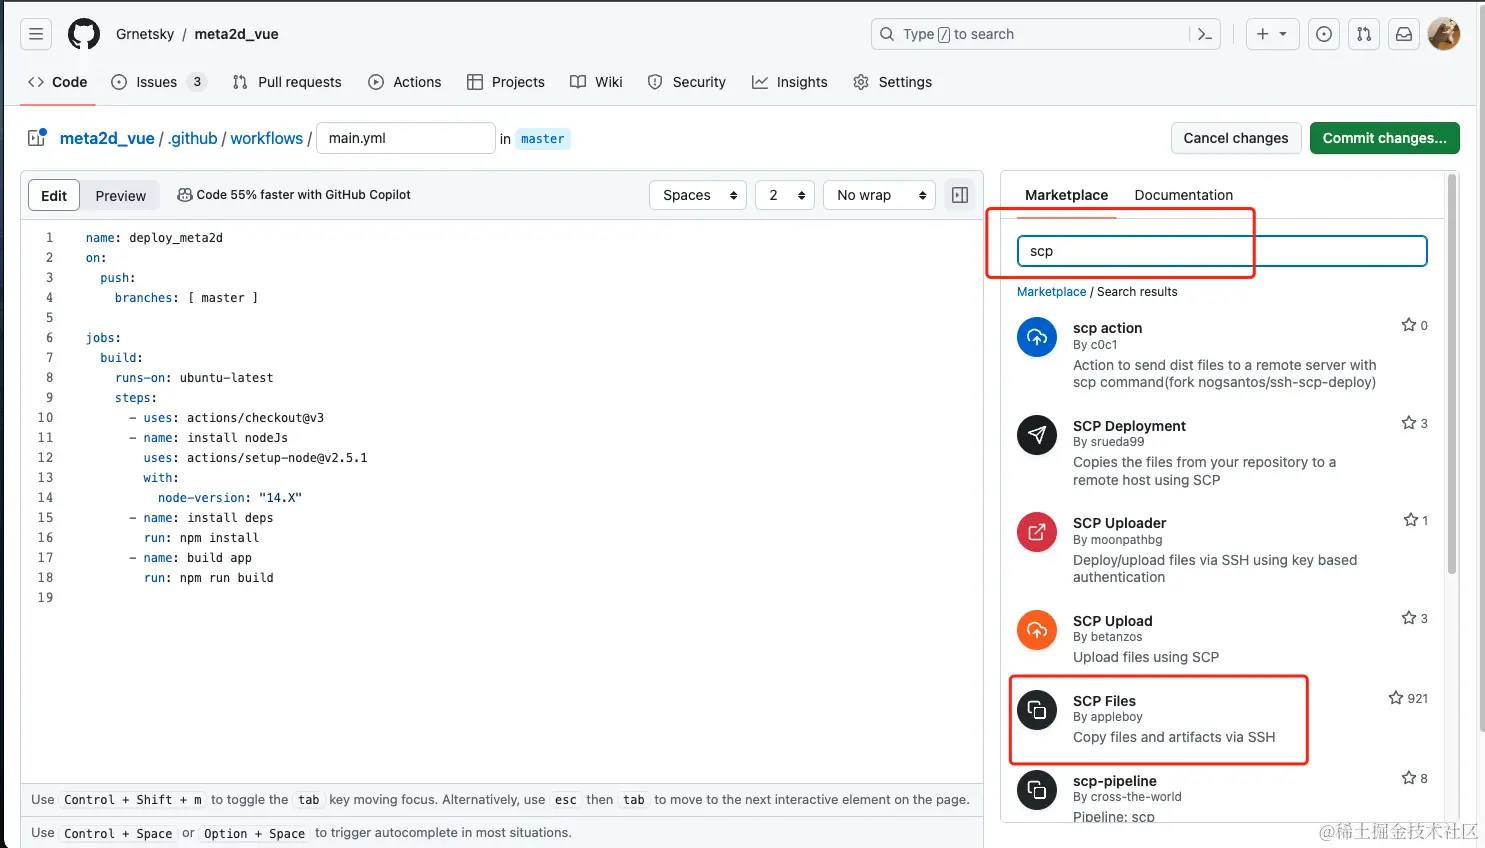Select the Edit view toggle
This screenshot has height=848, width=1485.
[x=54, y=195]
